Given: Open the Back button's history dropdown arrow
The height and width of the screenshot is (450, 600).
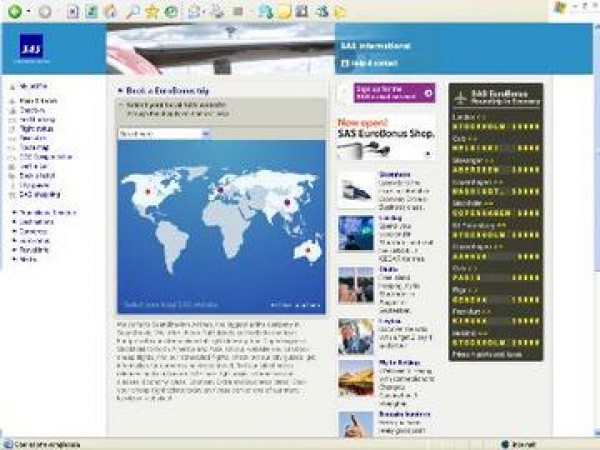Looking at the screenshot, I should tap(29, 11).
